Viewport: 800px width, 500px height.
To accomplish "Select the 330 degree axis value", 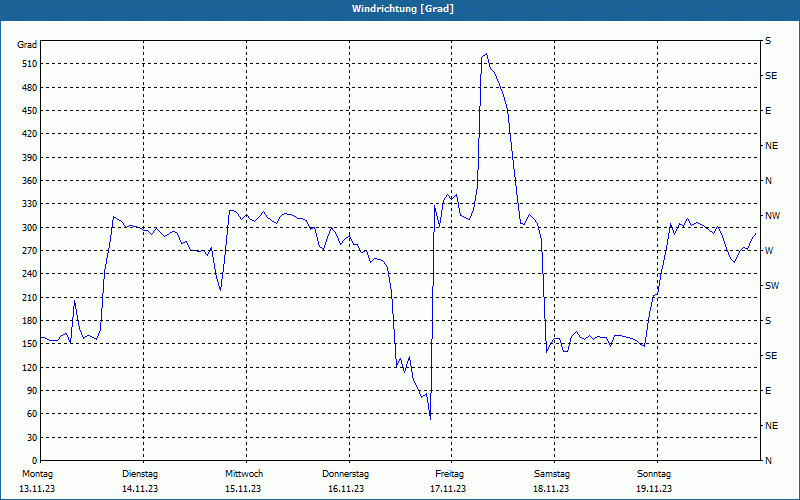I will [30, 204].
